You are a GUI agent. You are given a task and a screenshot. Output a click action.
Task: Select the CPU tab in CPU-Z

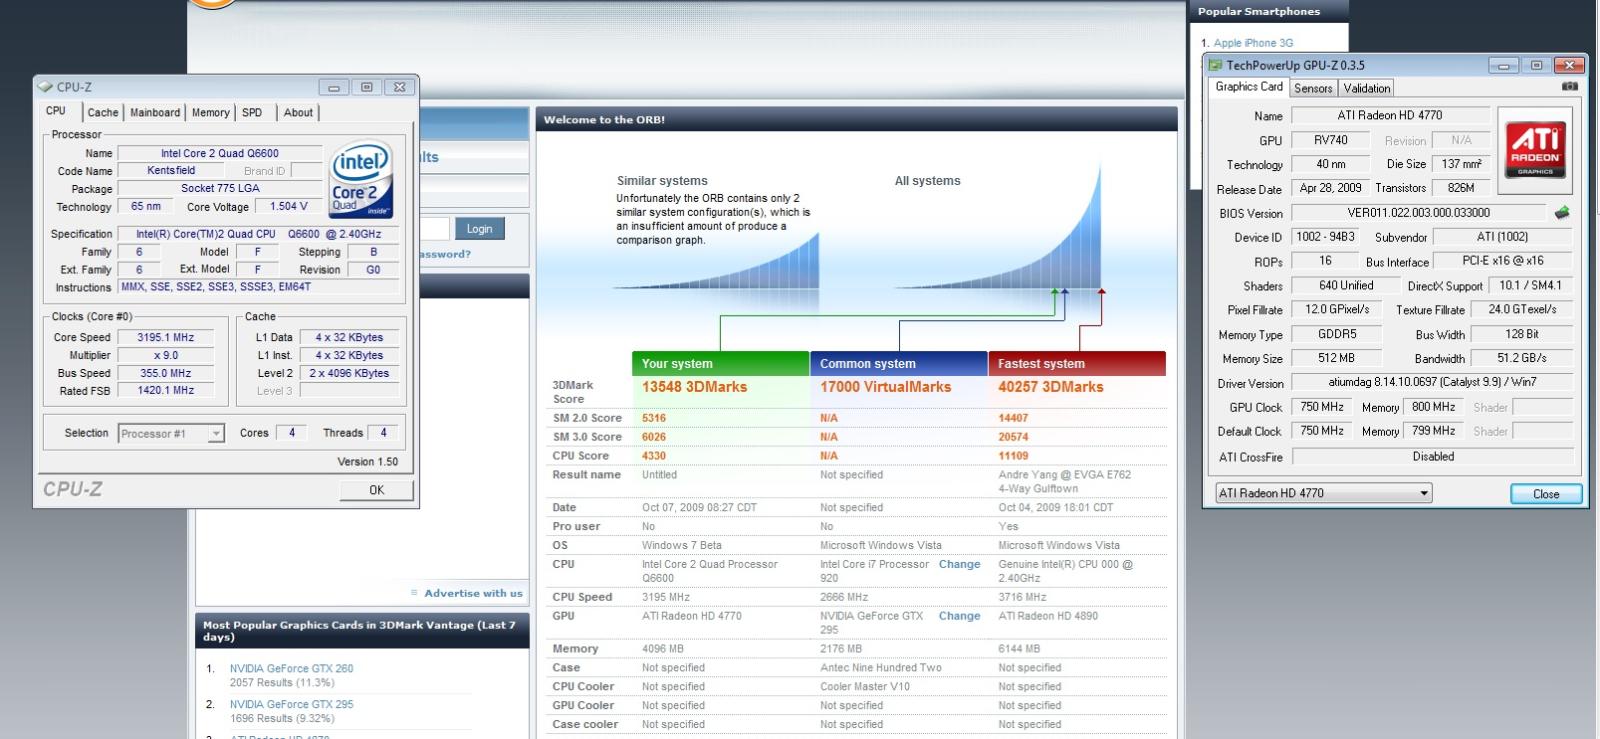[57, 111]
